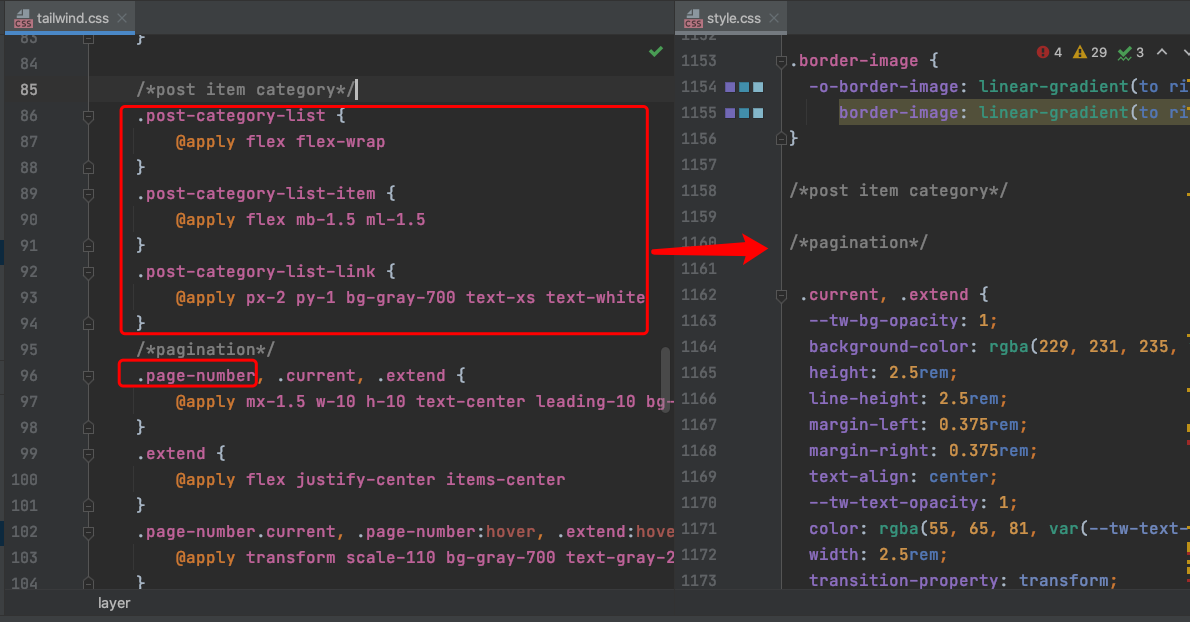Collapse the .post-category-list block at line 86

coord(89,116)
